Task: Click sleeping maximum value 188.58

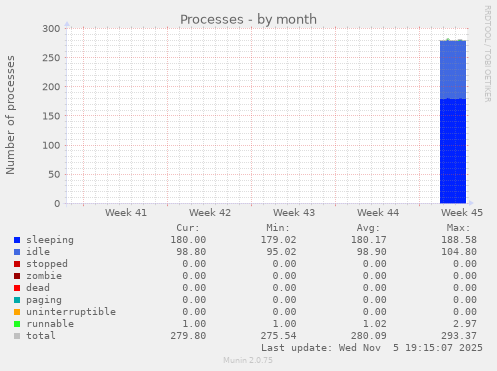Action: click(459, 240)
